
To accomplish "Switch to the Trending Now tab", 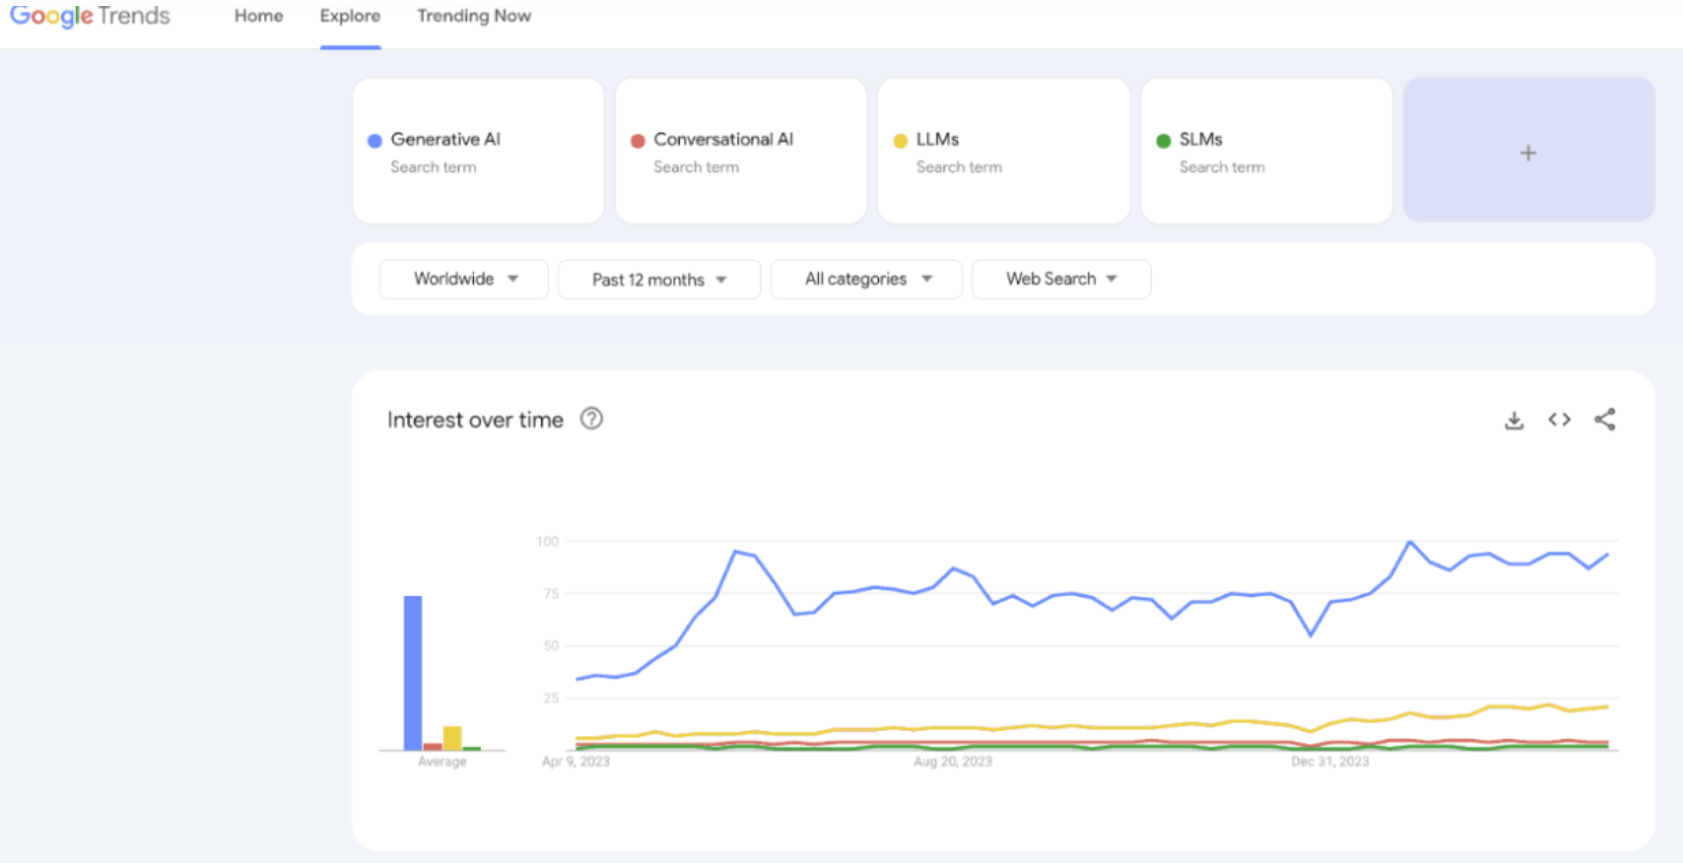I will click(474, 16).
